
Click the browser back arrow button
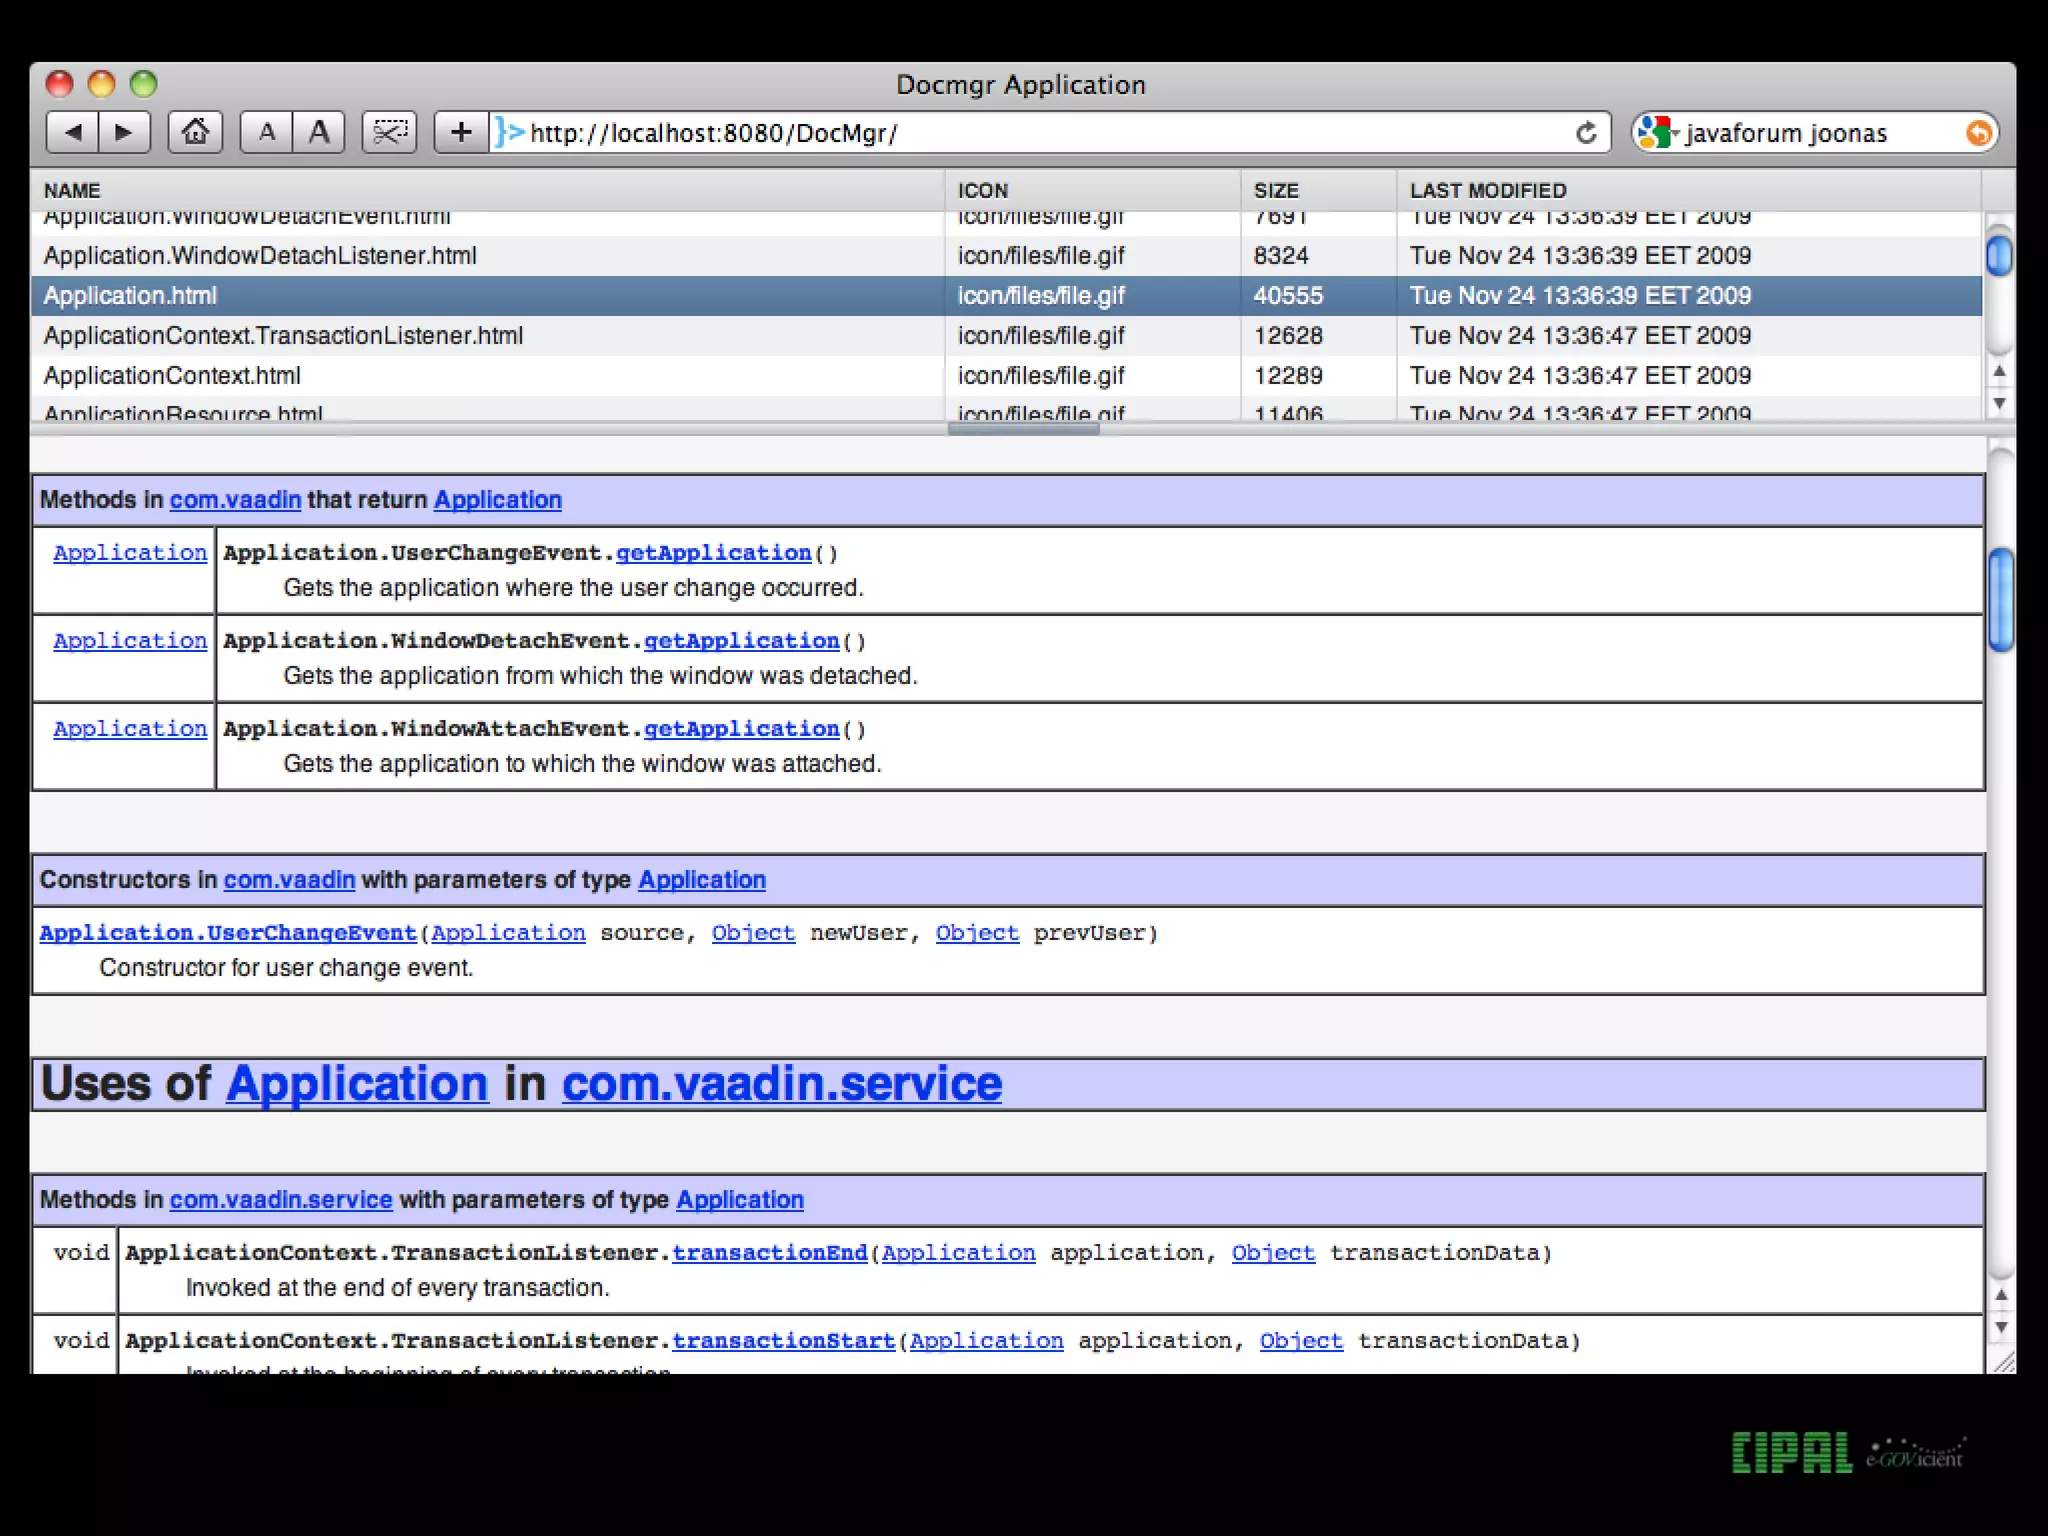(72, 132)
